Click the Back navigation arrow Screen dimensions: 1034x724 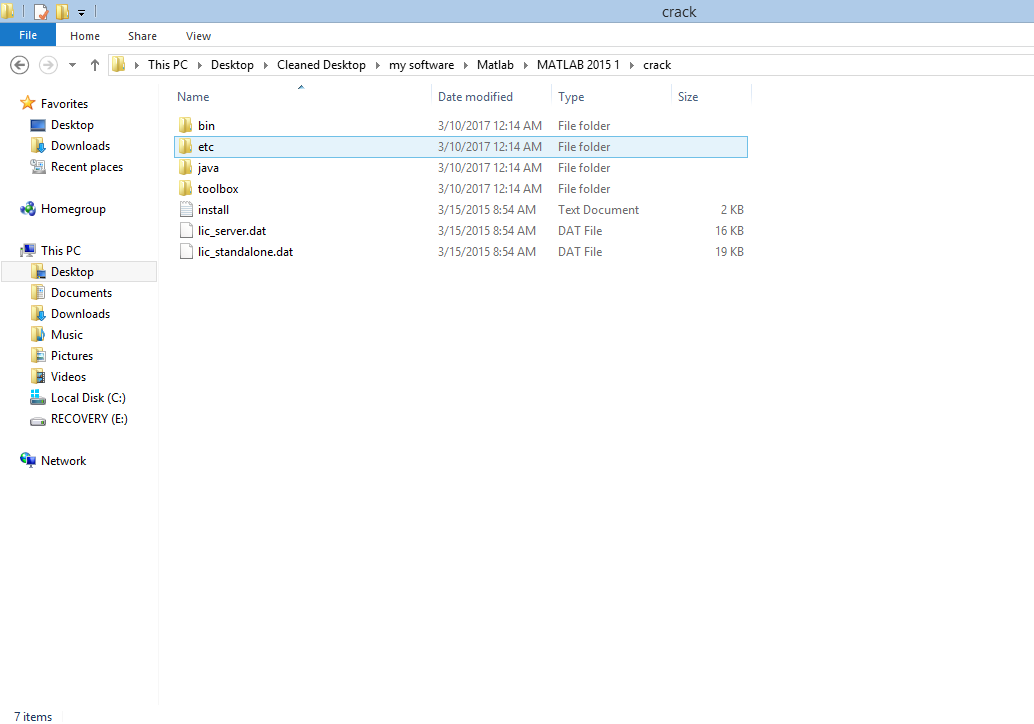click(x=20, y=65)
